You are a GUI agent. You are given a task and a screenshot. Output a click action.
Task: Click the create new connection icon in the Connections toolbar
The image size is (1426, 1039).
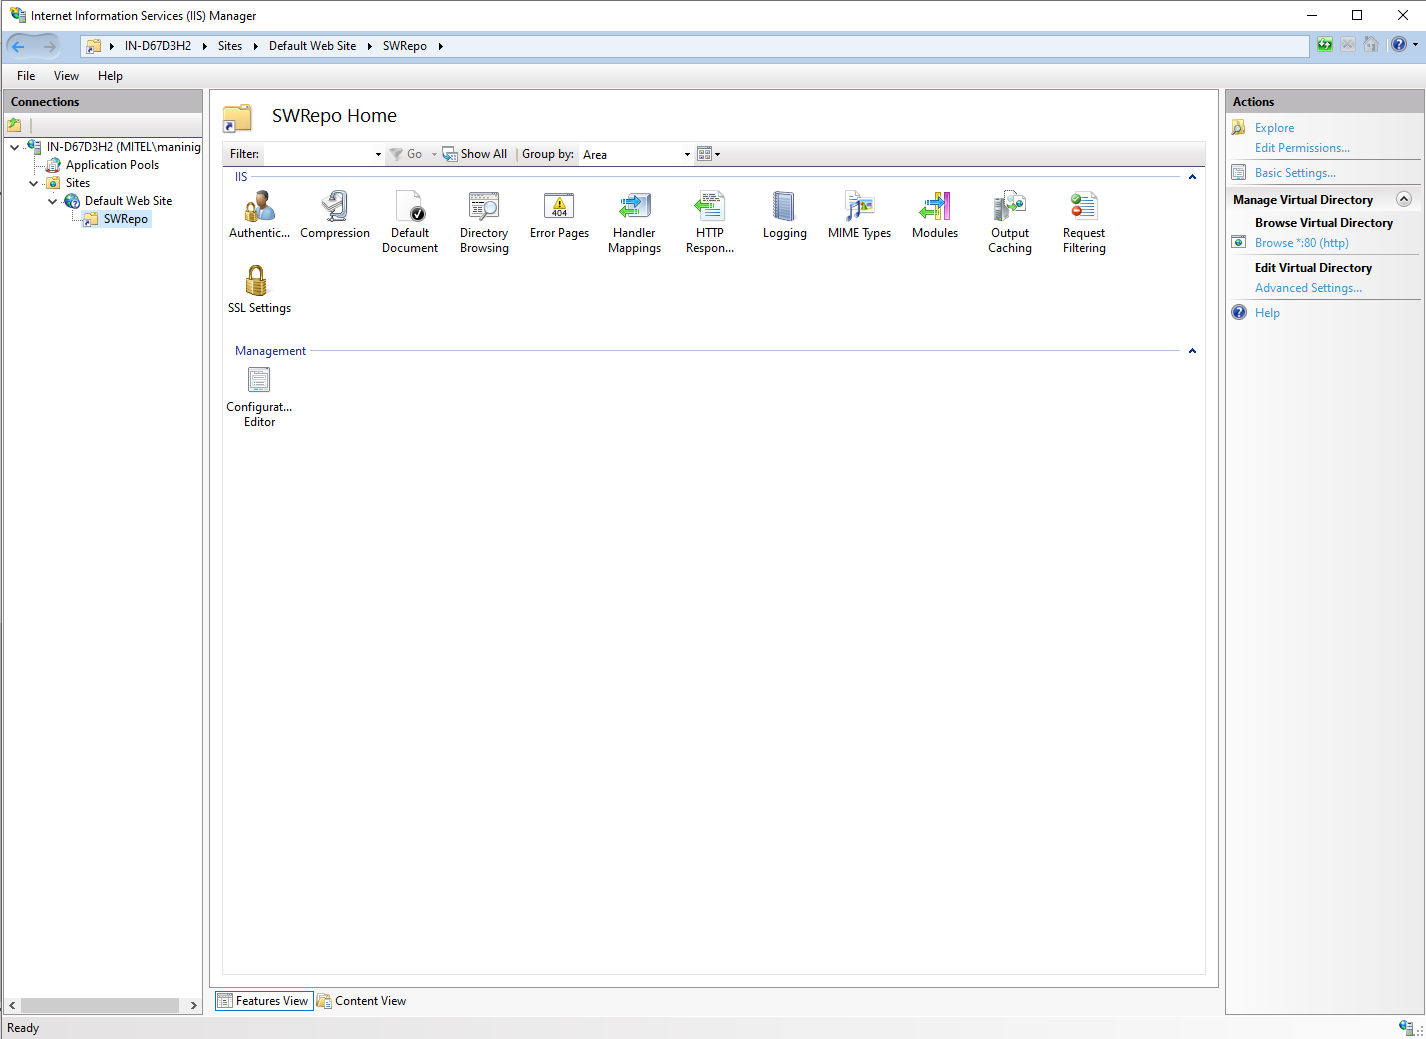[x=14, y=125]
